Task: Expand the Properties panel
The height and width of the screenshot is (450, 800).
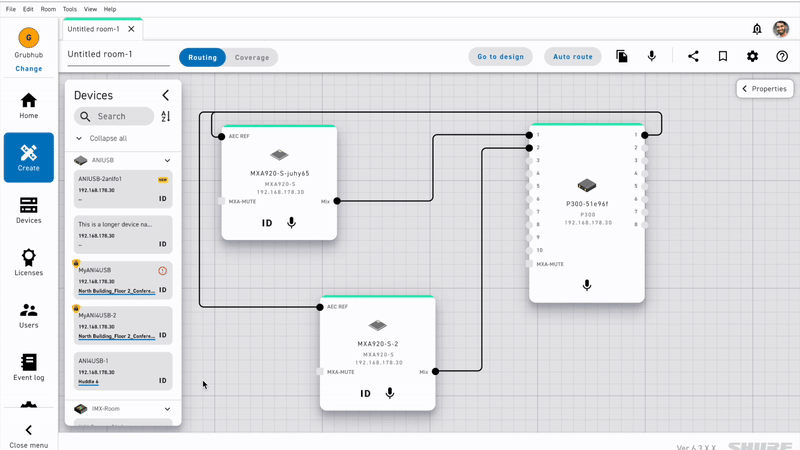Action: [765, 89]
